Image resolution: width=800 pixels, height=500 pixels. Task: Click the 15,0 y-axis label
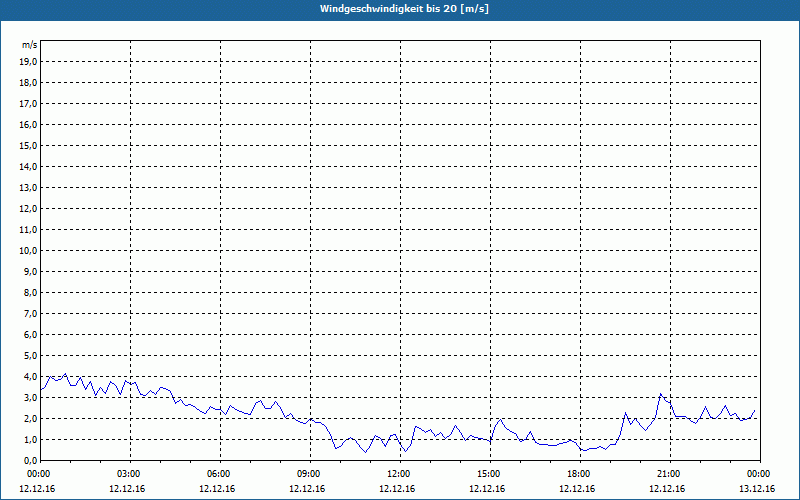click(28, 145)
